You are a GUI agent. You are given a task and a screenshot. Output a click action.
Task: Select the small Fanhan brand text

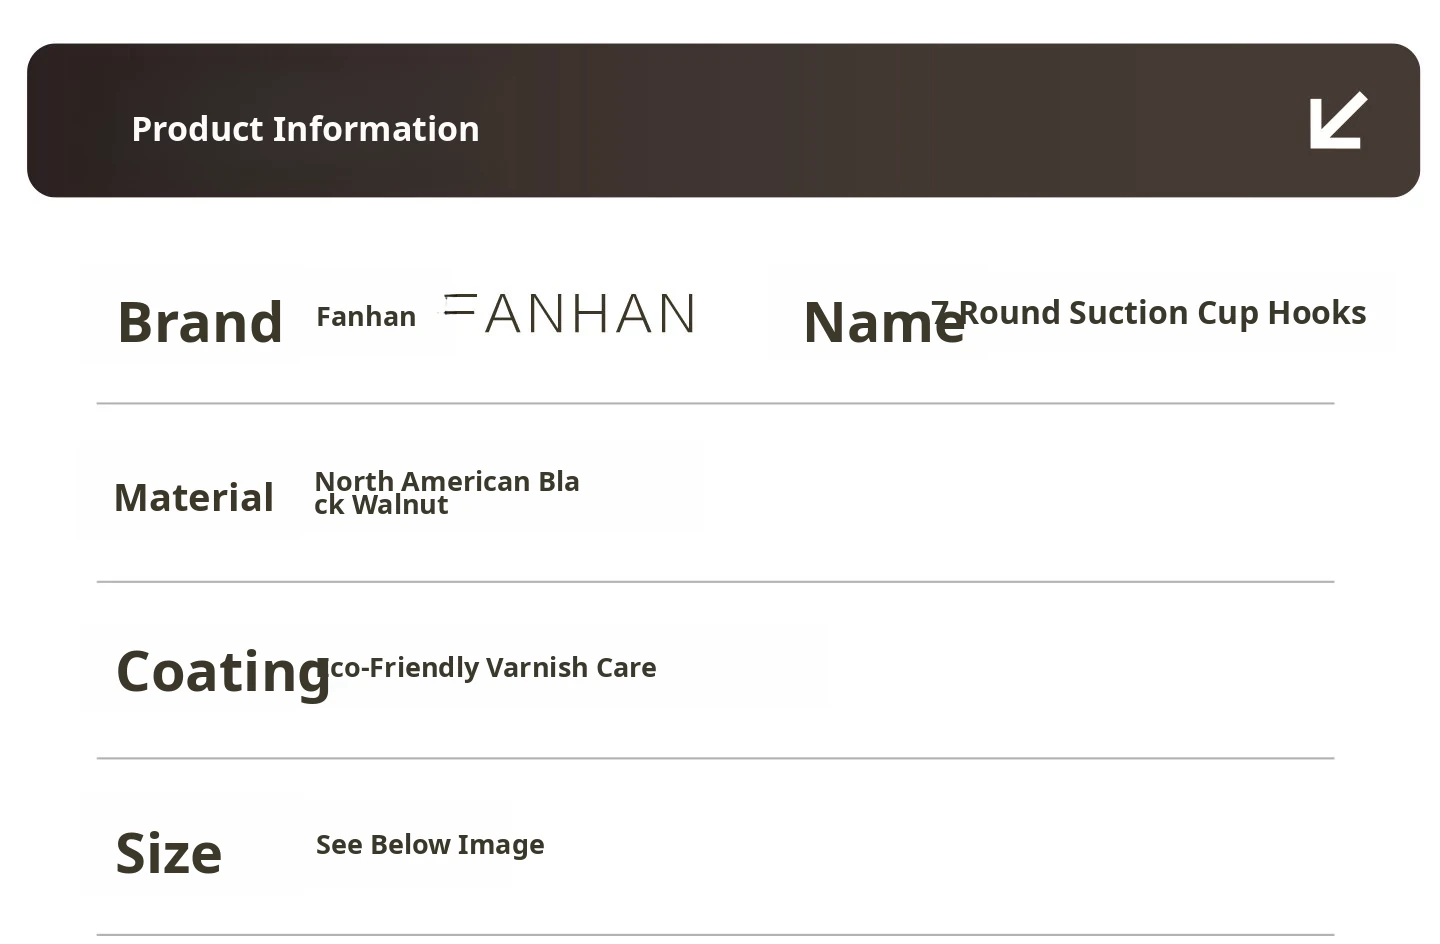coord(366,317)
